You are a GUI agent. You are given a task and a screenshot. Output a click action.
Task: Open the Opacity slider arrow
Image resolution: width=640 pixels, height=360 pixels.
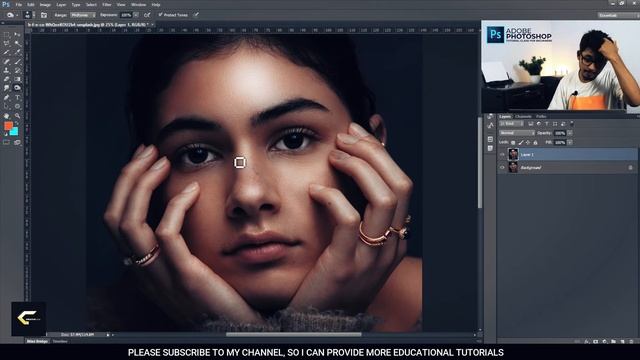(x=570, y=133)
